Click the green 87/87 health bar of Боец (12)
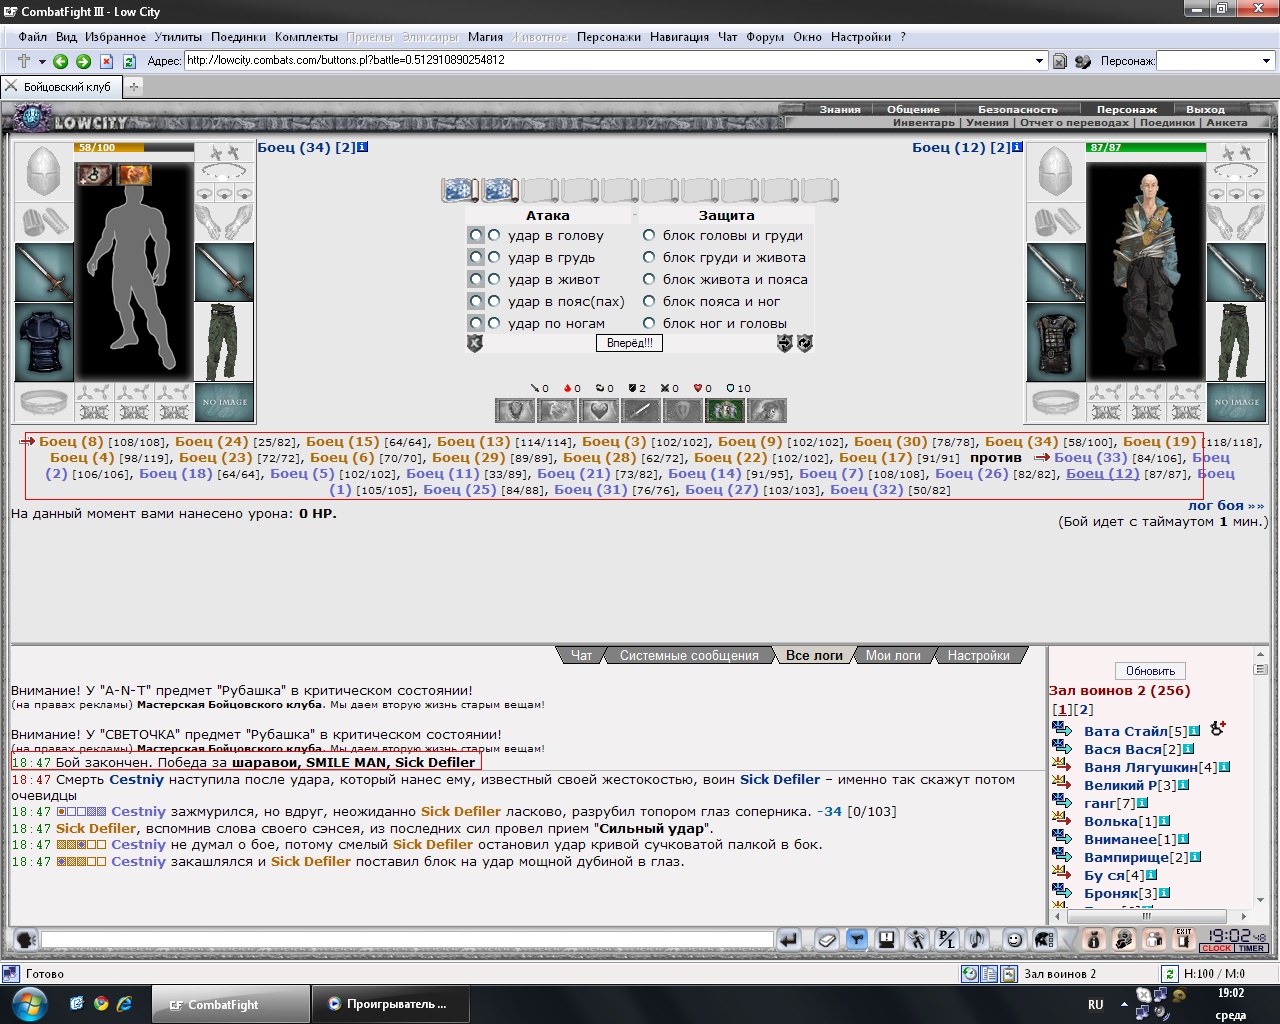Viewport: 1280px width, 1024px height. pyautogui.click(x=1146, y=148)
